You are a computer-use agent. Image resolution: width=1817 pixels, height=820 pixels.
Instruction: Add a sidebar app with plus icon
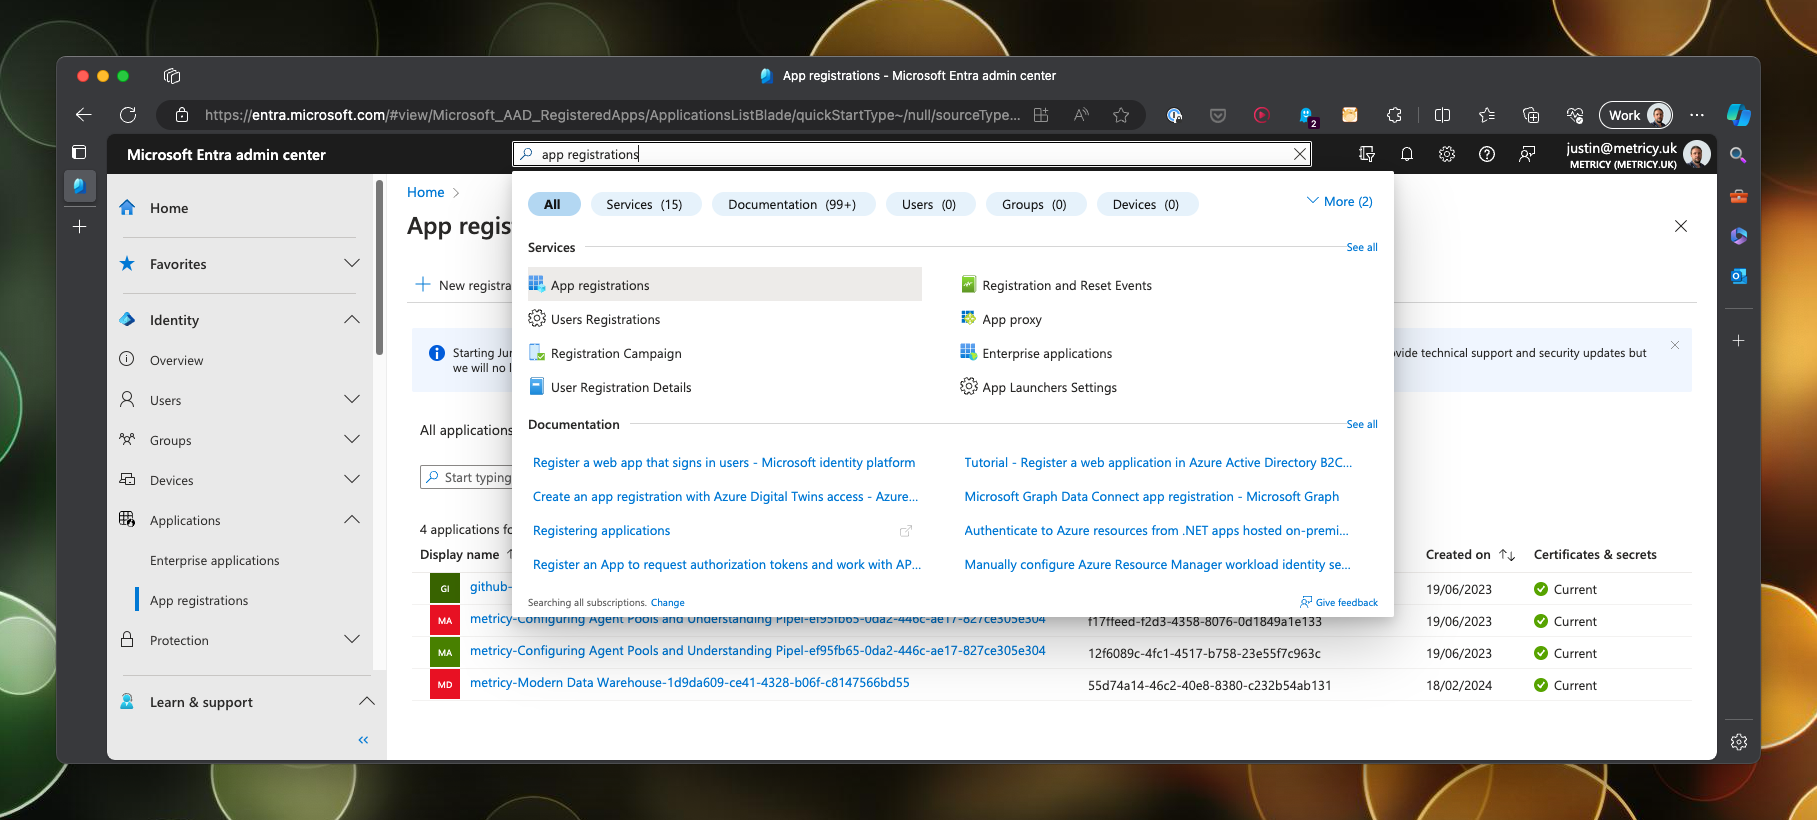(1739, 341)
